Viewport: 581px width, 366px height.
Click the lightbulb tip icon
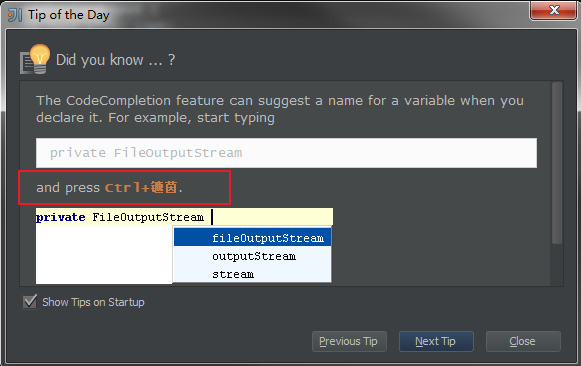(35, 59)
